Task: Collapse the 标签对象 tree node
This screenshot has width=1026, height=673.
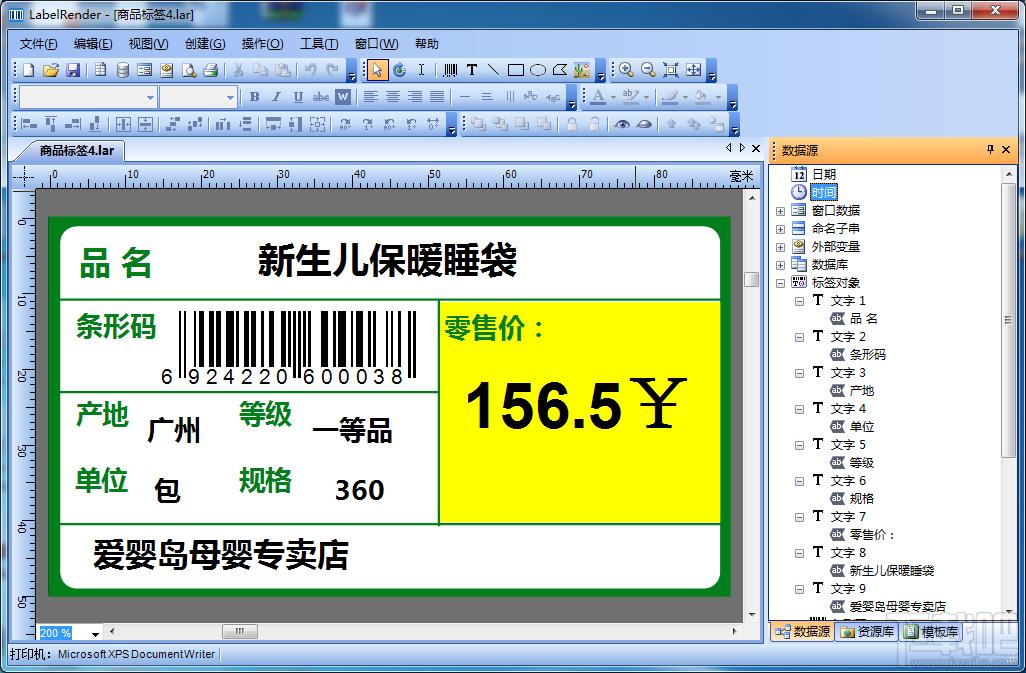Action: click(780, 283)
